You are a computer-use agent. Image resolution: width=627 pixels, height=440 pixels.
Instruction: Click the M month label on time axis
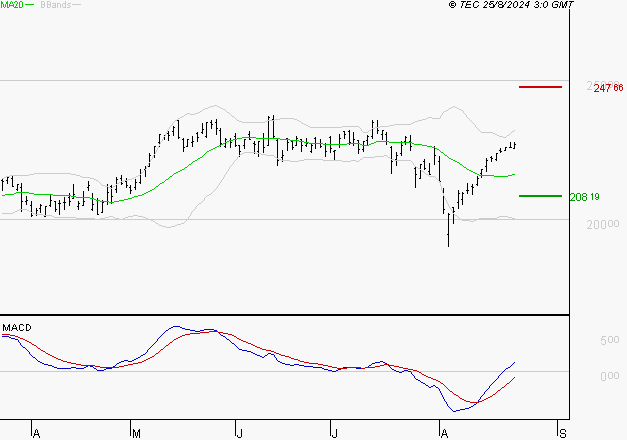point(136,434)
